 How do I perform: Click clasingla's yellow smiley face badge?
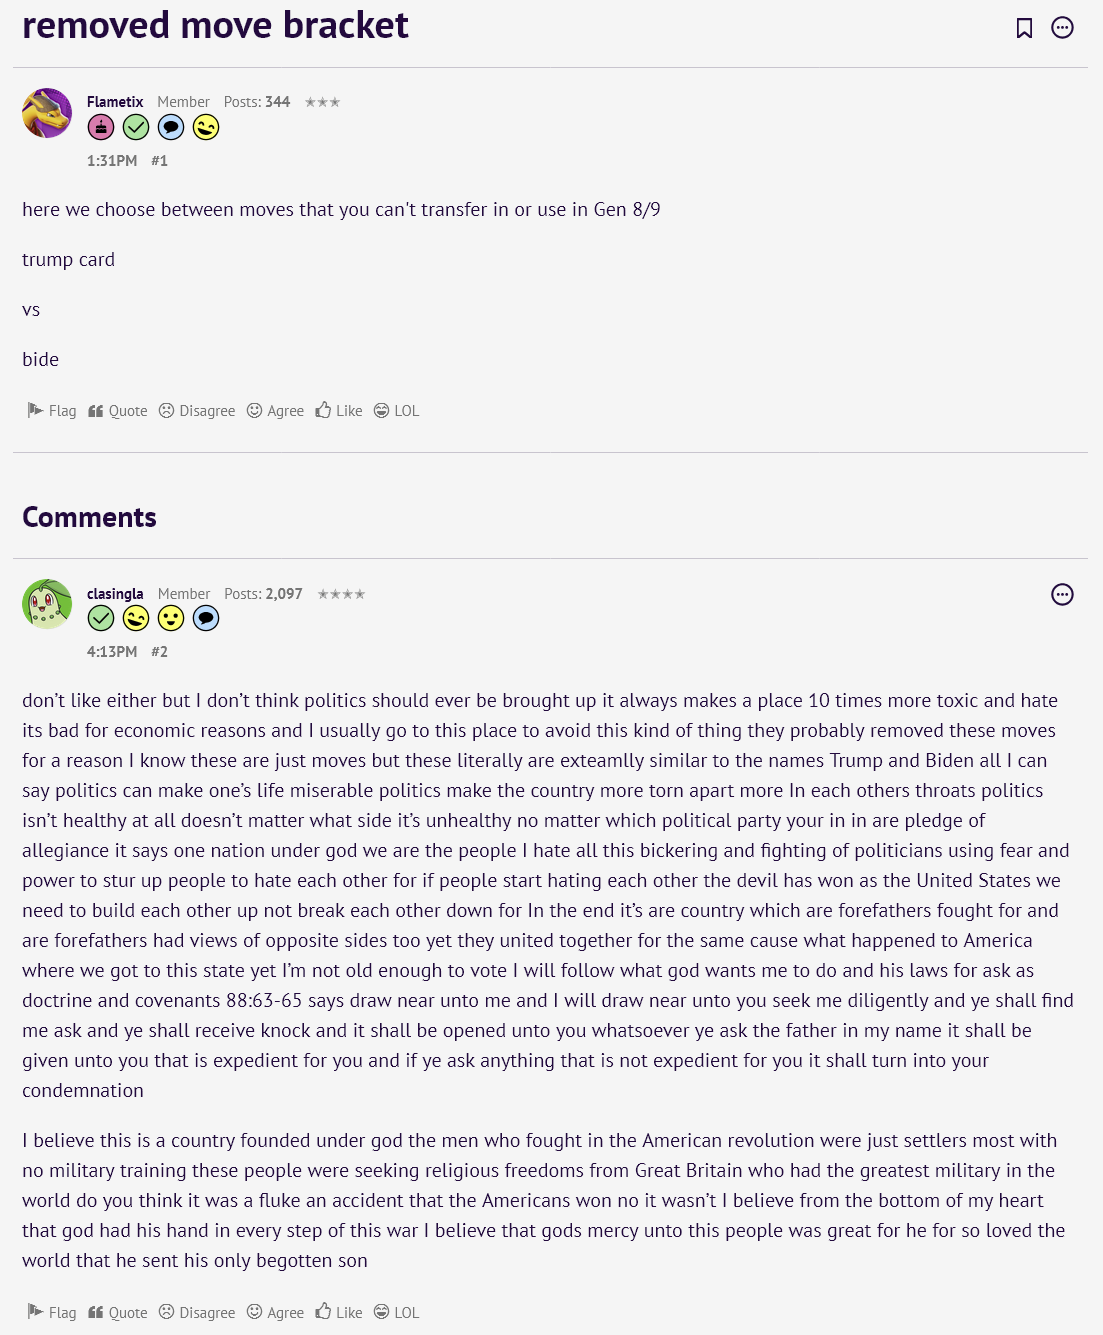tap(171, 618)
